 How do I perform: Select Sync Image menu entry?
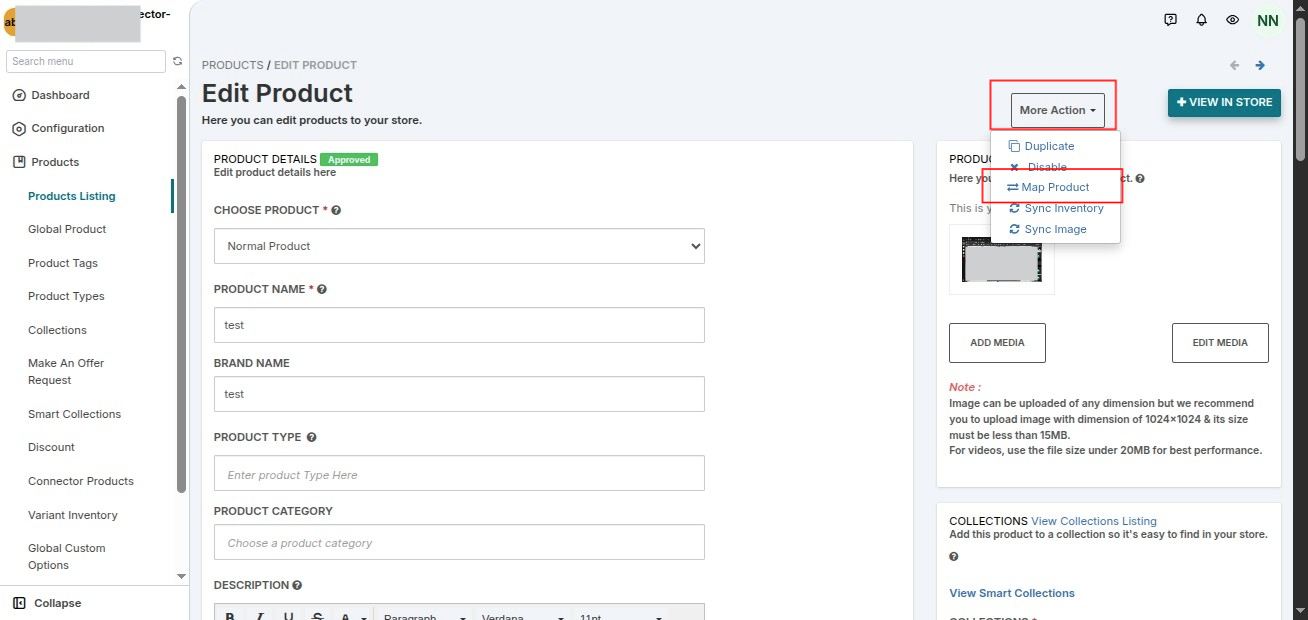click(x=1055, y=229)
